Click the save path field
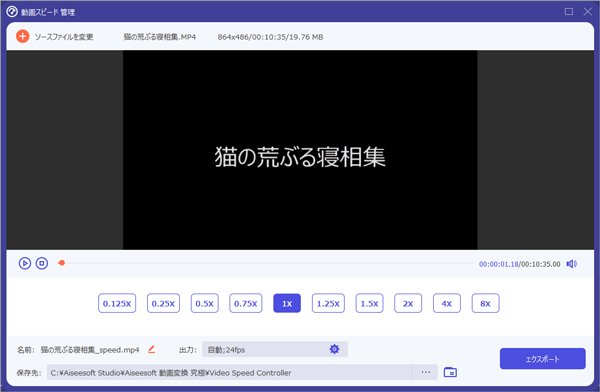Viewport: 600px width, 392px height. tap(229, 372)
